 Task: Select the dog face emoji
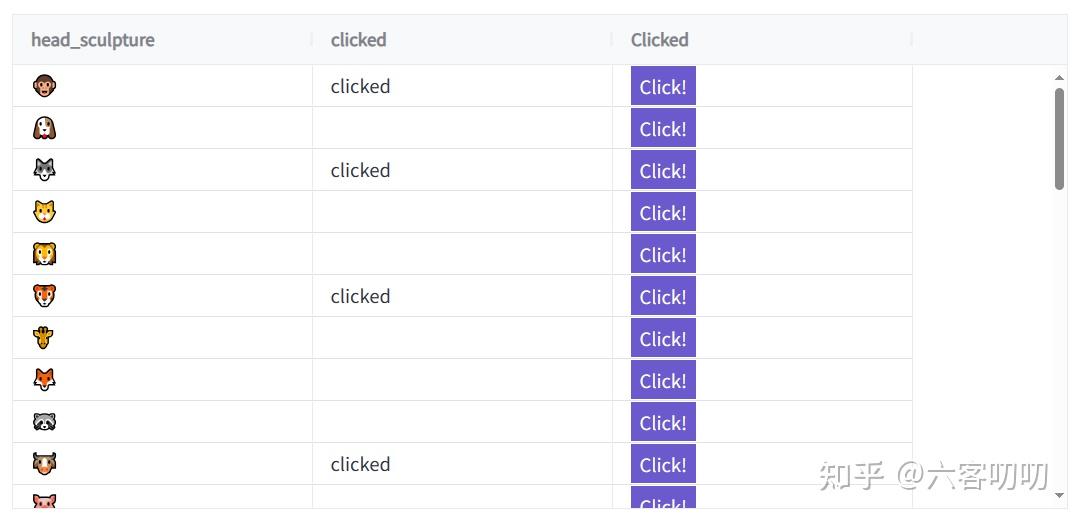(x=44, y=128)
